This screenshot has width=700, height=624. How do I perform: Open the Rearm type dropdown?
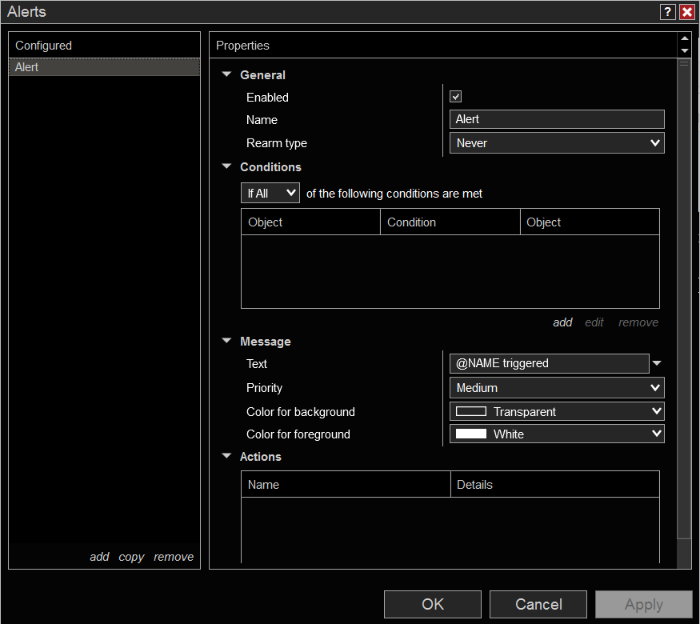click(557, 143)
